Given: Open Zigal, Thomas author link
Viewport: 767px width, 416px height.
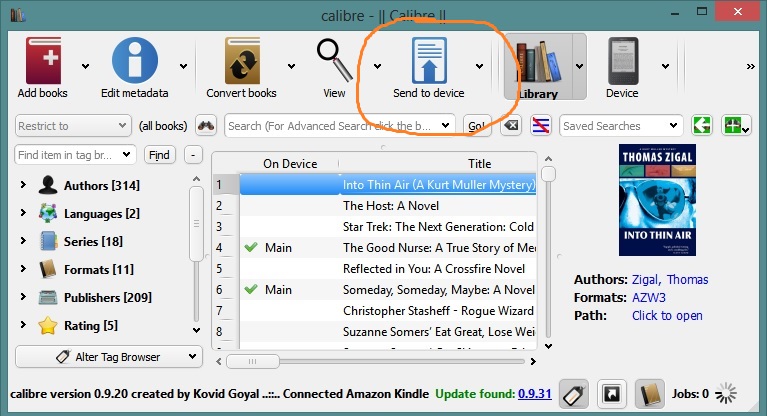Looking at the screenshot, I should (x=670, y=279).
